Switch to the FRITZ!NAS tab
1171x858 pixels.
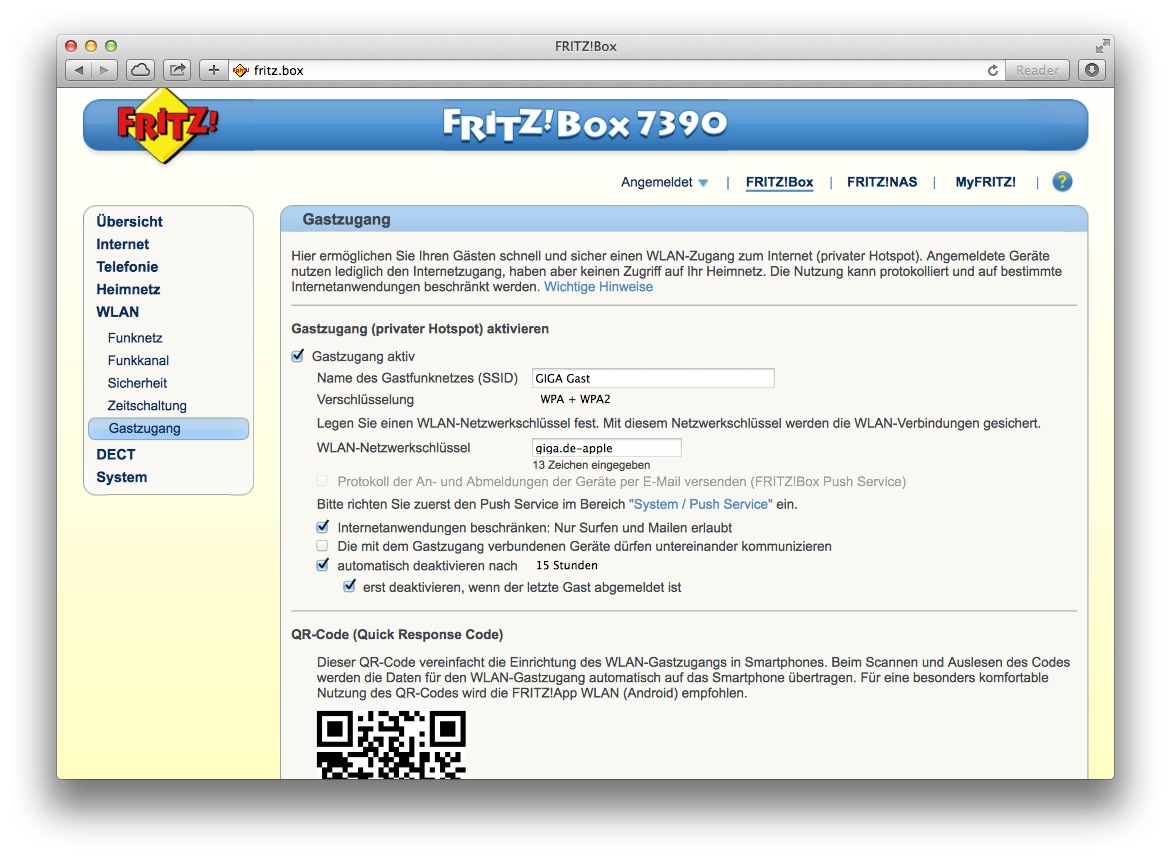882,182
